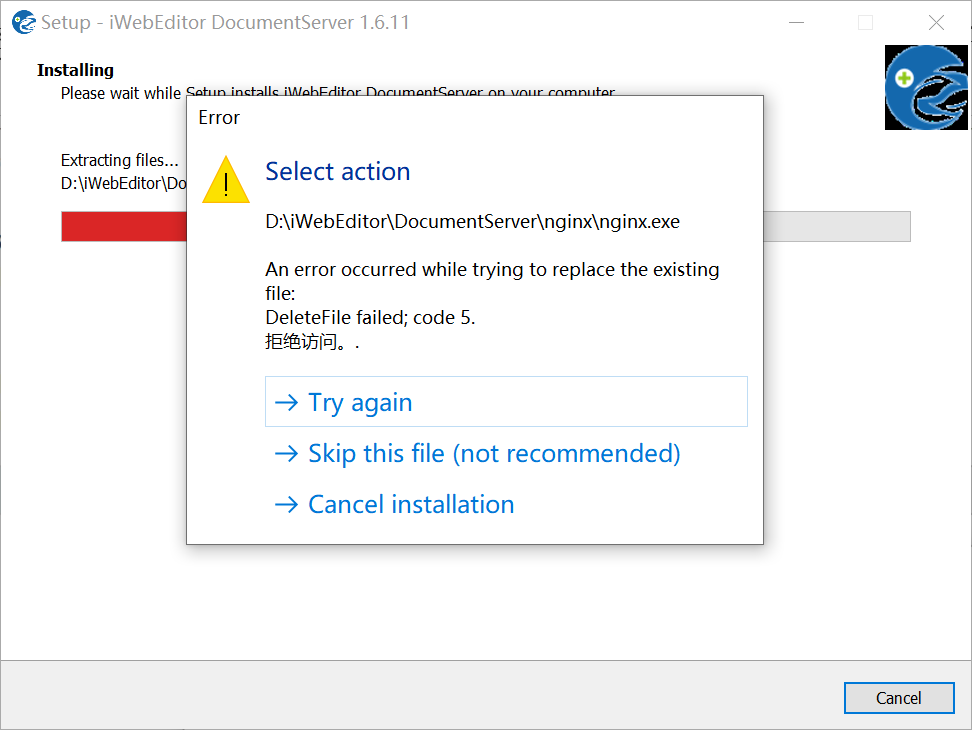Viewport: 972px width, 730px height.
Task: Click the nginx.exe file path text
Action: click(472, 221)
